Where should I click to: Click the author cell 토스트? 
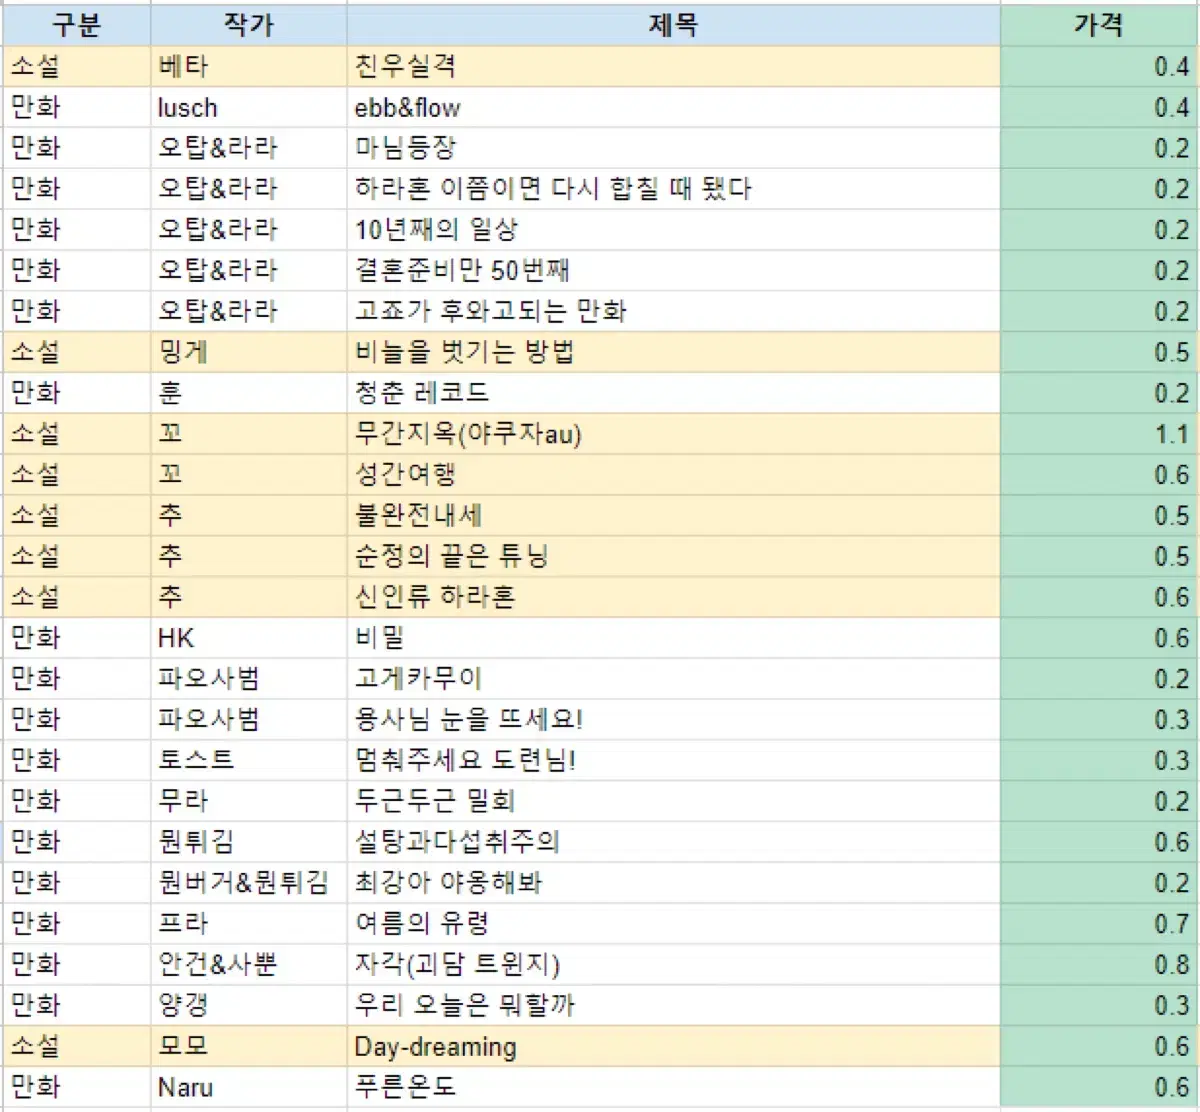click(x=248, y=760)
